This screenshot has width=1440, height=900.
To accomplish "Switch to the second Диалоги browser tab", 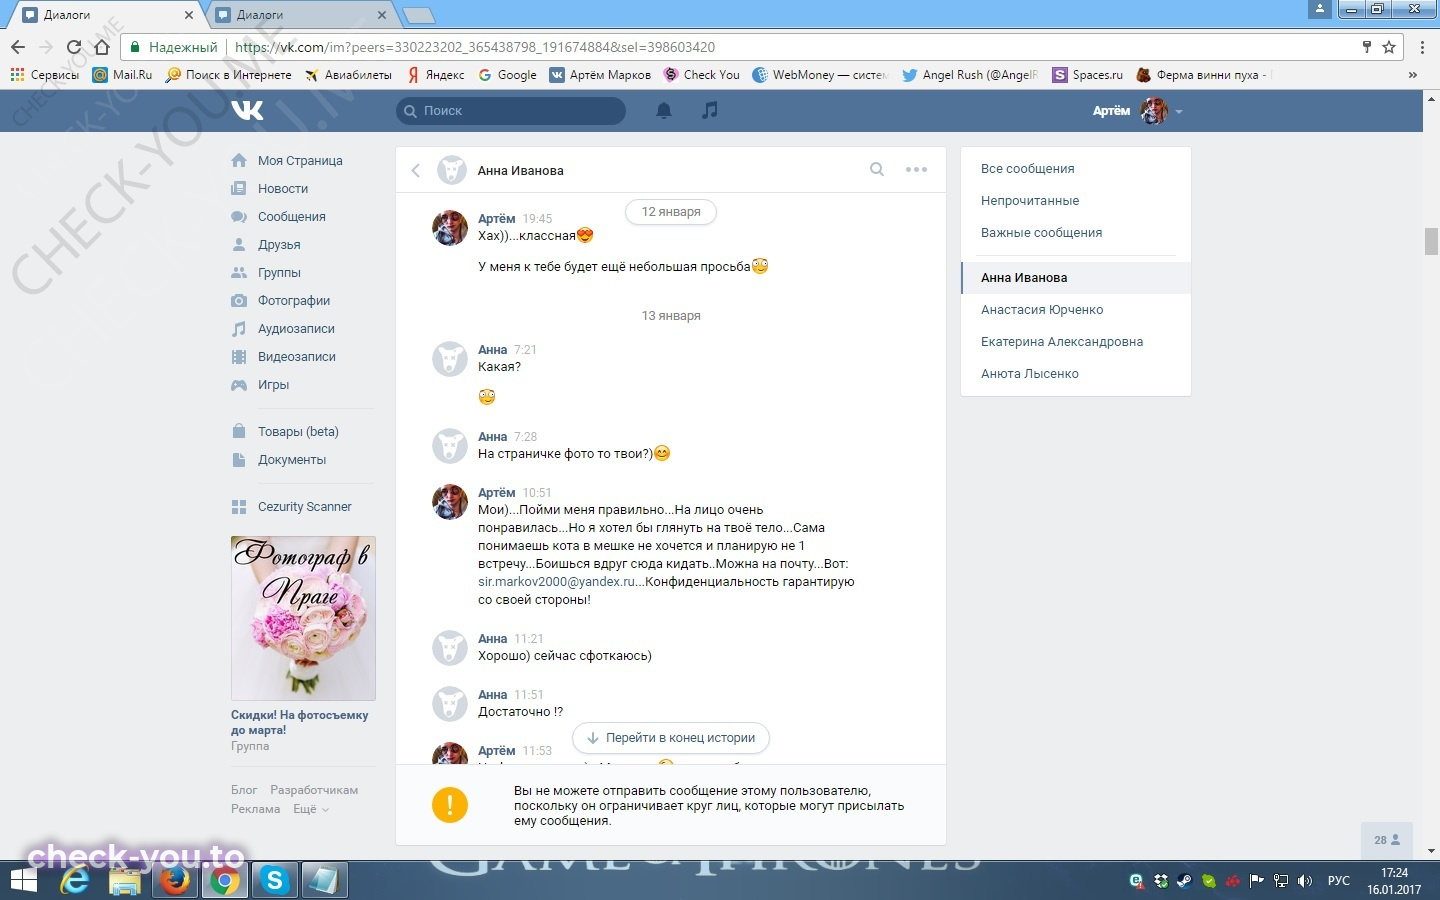I will coord(300,15).
